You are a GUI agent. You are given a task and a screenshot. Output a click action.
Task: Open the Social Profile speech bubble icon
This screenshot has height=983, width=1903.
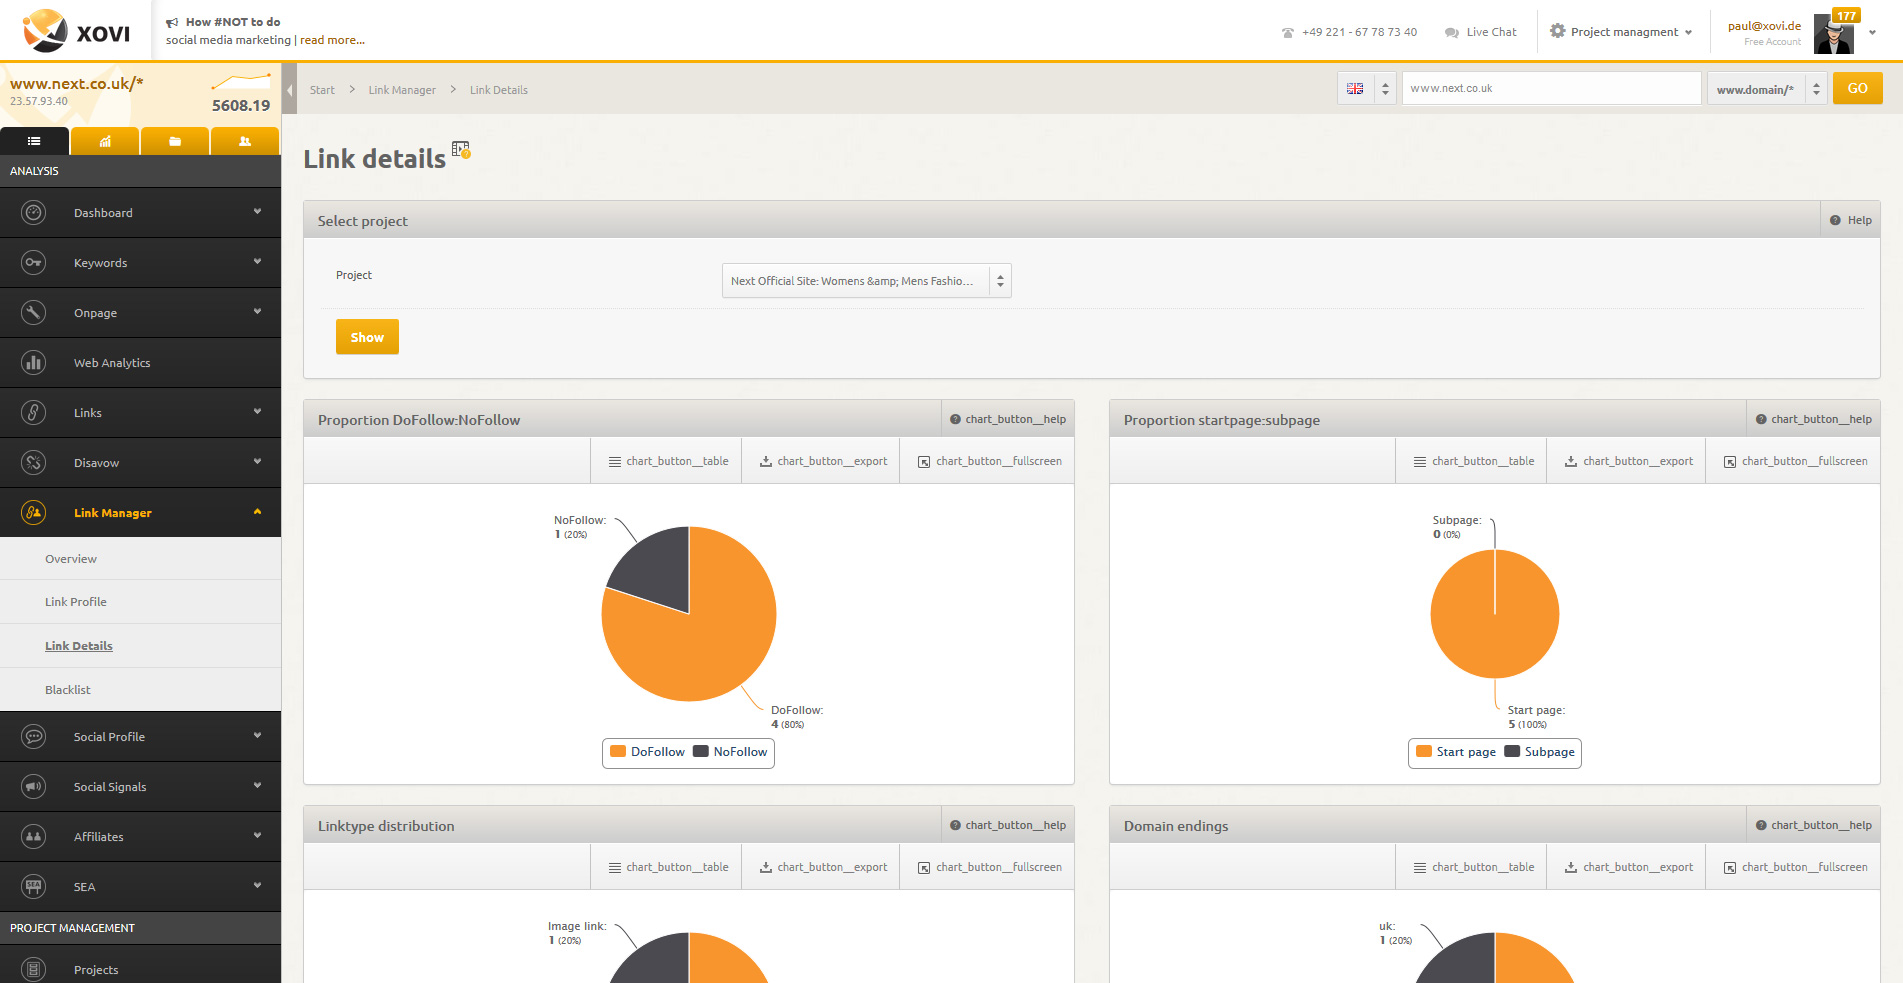point(34,736)
